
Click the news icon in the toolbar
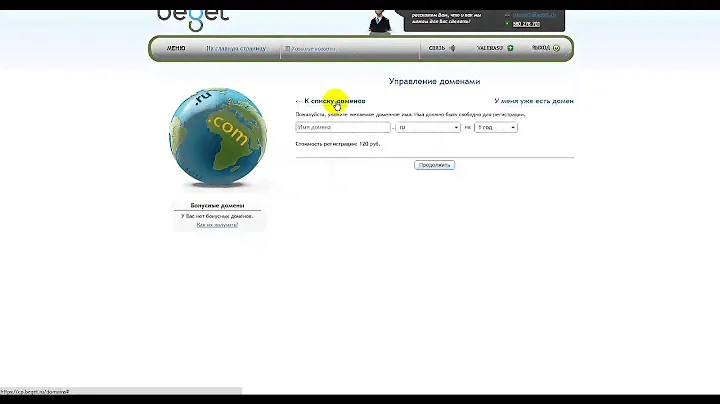pos(287,48)
